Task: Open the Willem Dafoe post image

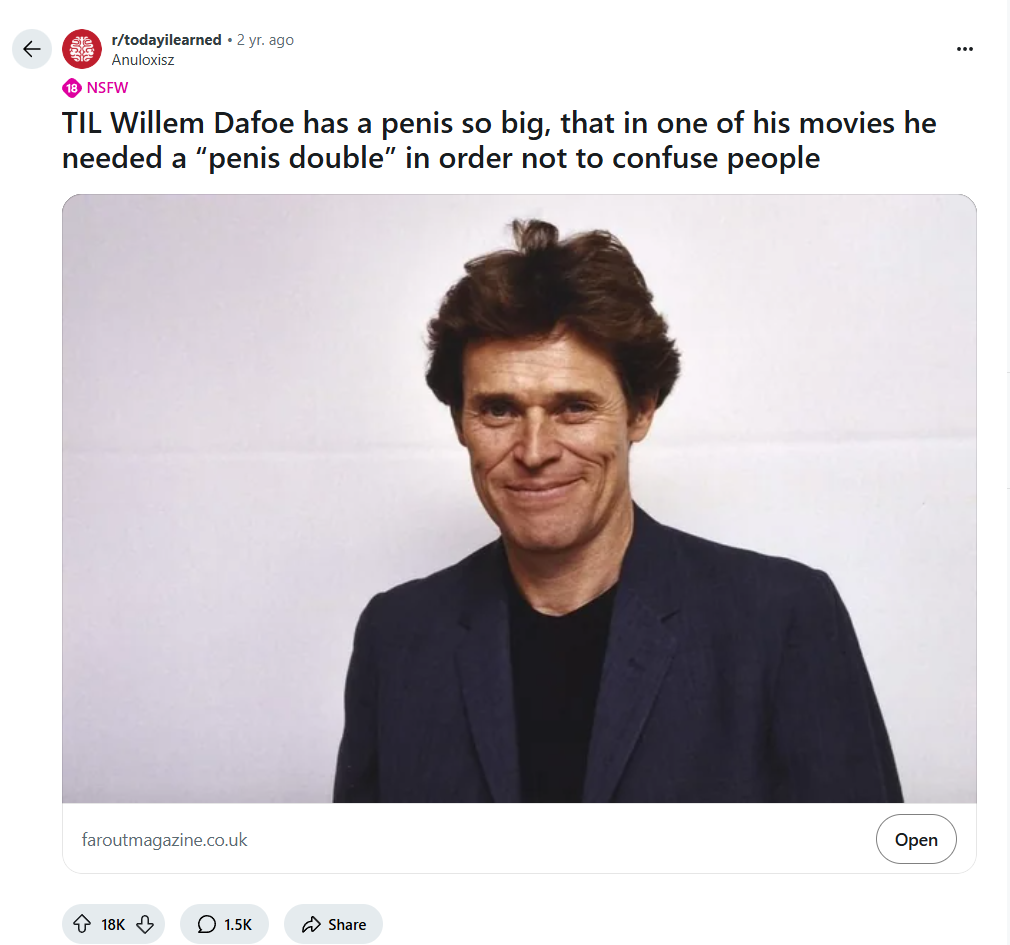Action: point(519,499)
